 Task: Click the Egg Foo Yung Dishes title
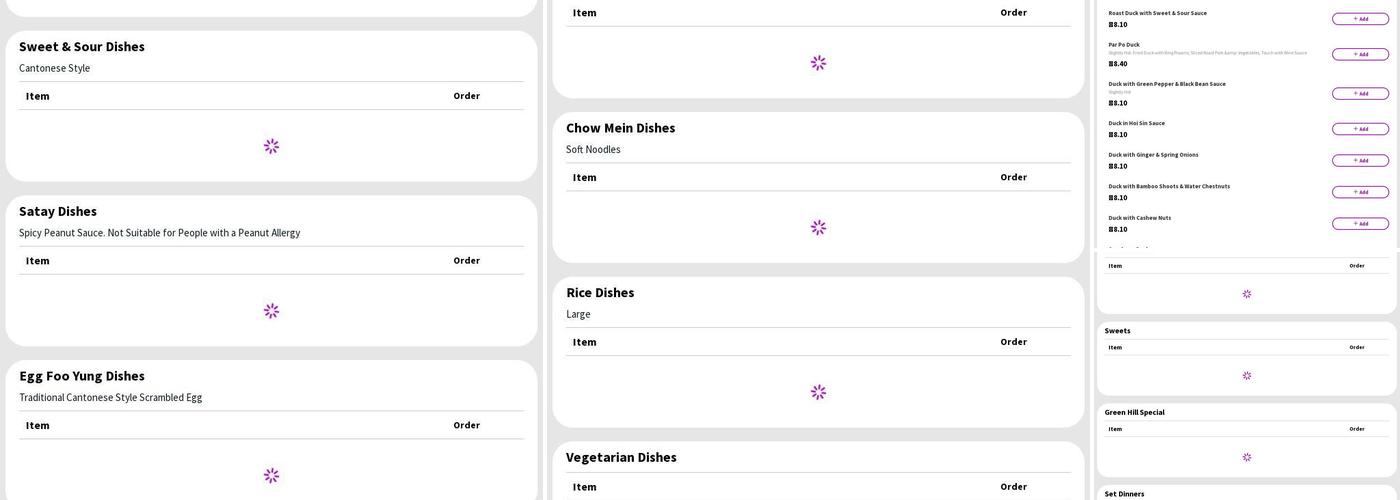(x=82, y=376)
